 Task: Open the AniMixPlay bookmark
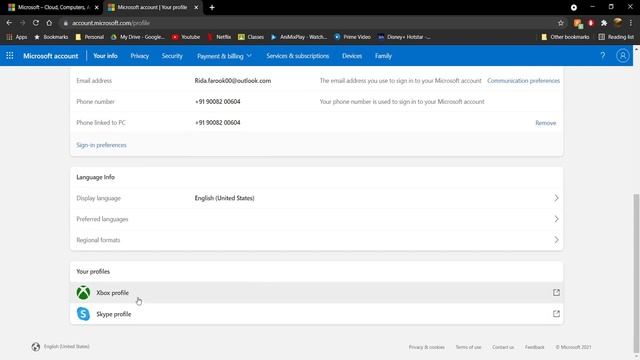(299, 37)
